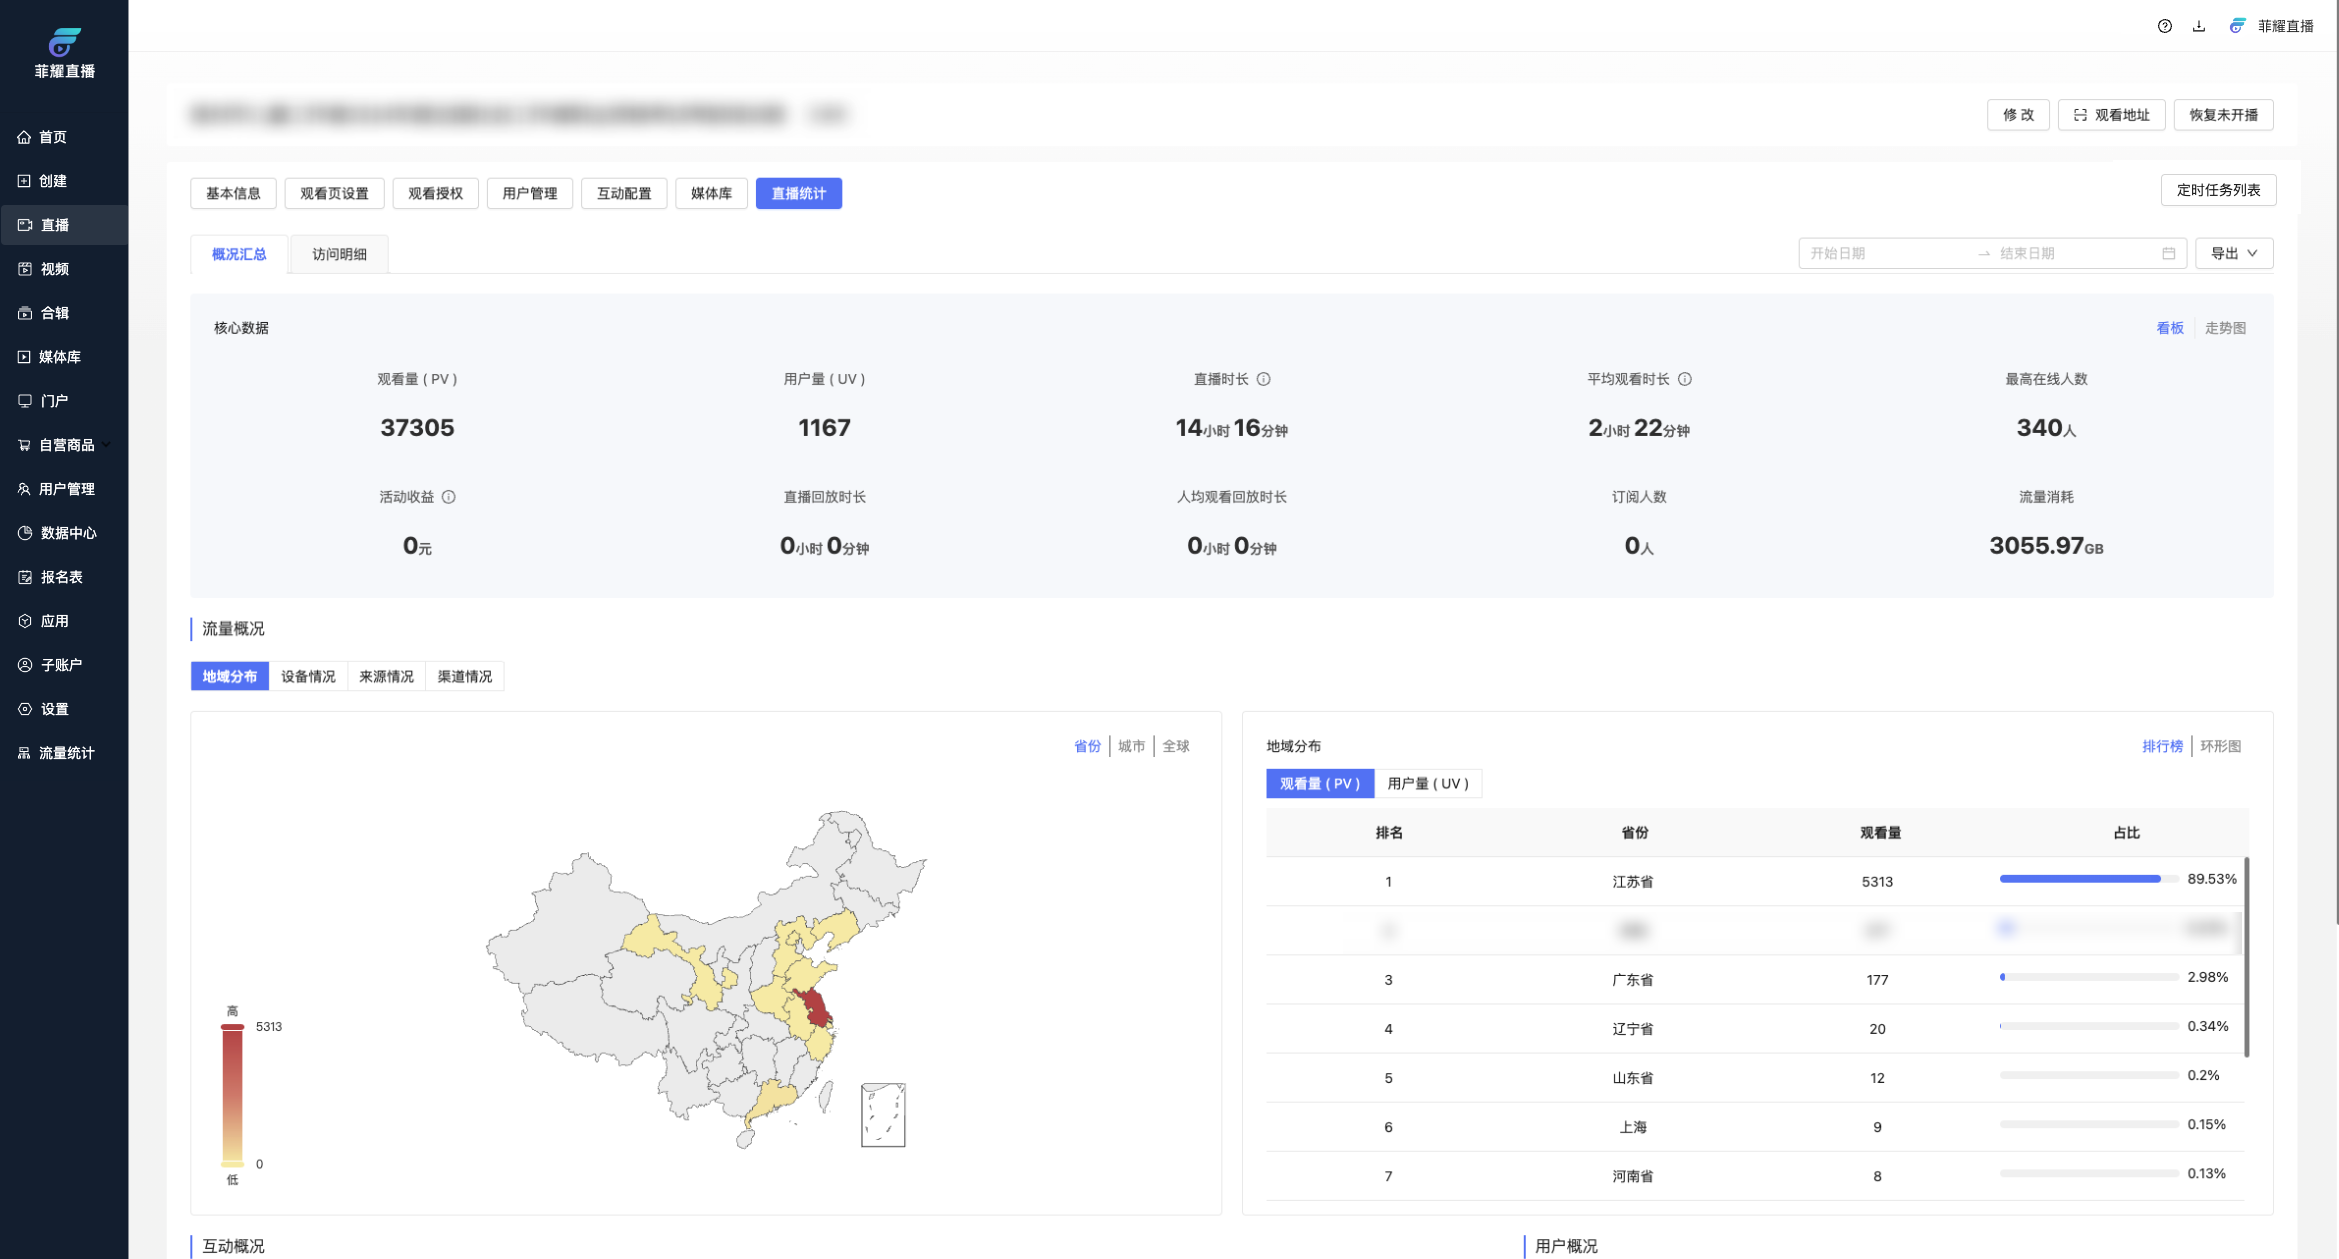Image resolution: width=2339 pixels, height=1259 pixels.
Task: Click info icon beside 平均观看时长
Action: (x=1685, y=379)
